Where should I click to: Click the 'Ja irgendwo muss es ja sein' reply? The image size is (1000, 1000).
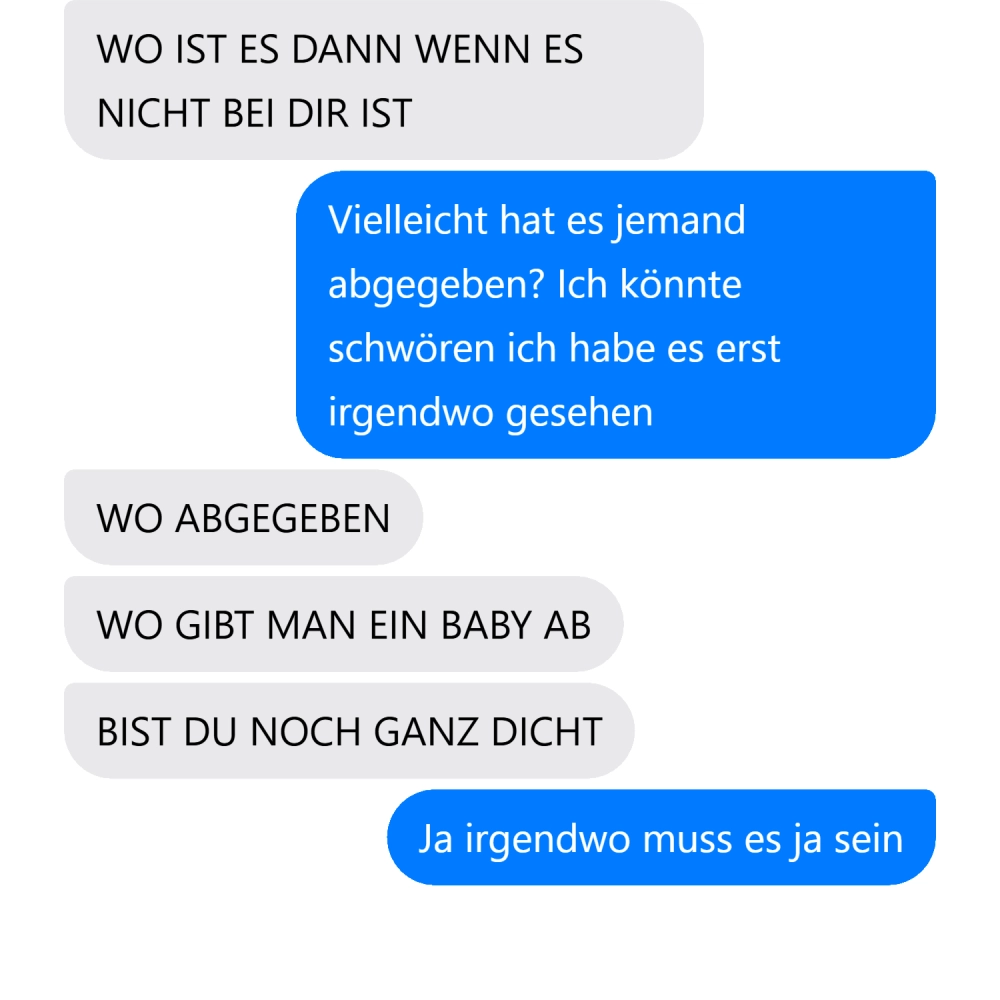[661, 837]
